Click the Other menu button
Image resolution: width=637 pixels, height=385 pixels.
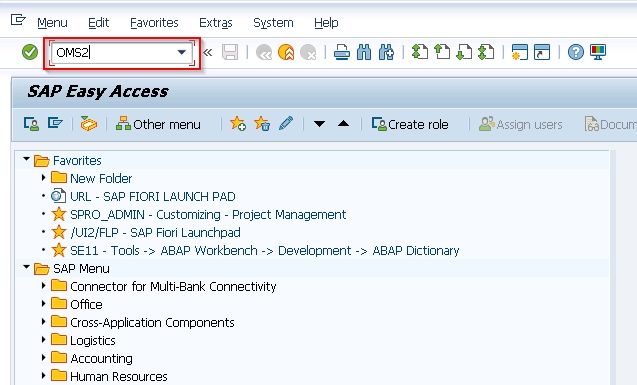point(158,124)
